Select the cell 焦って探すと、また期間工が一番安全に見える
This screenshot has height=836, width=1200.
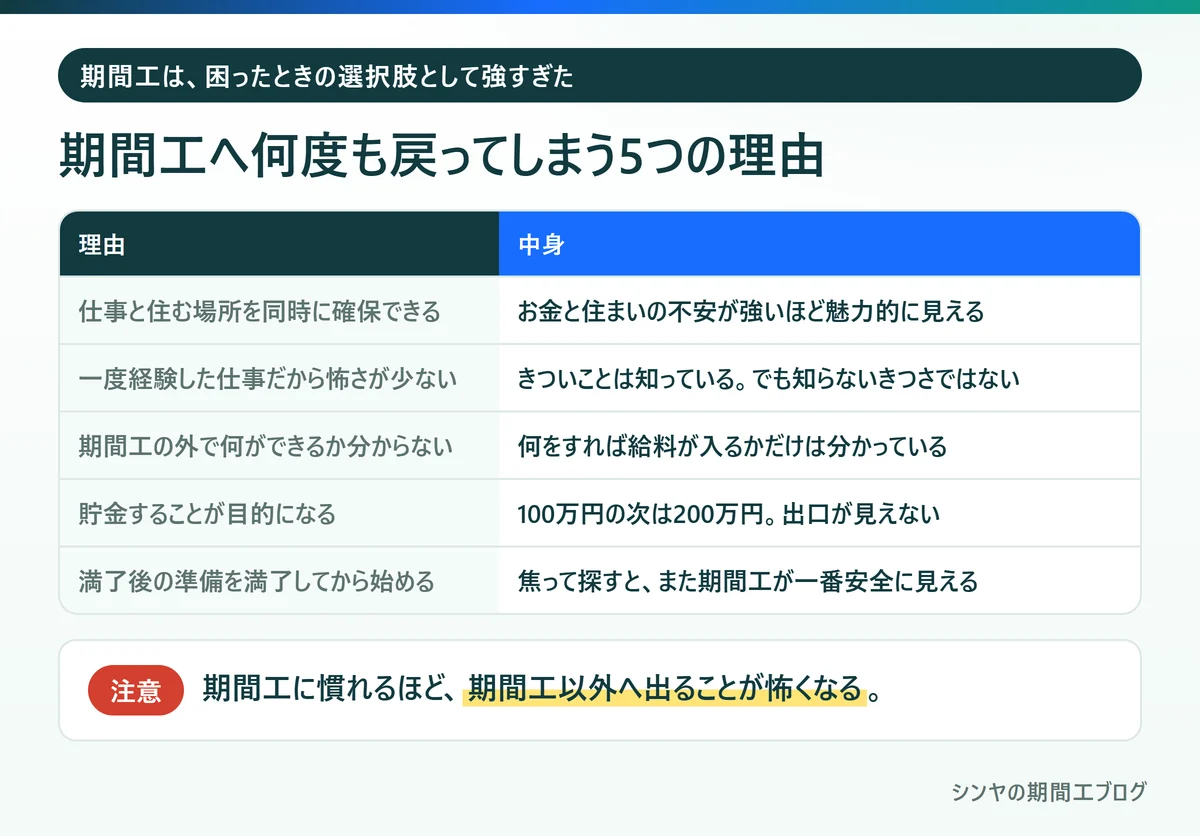point(819,581)
